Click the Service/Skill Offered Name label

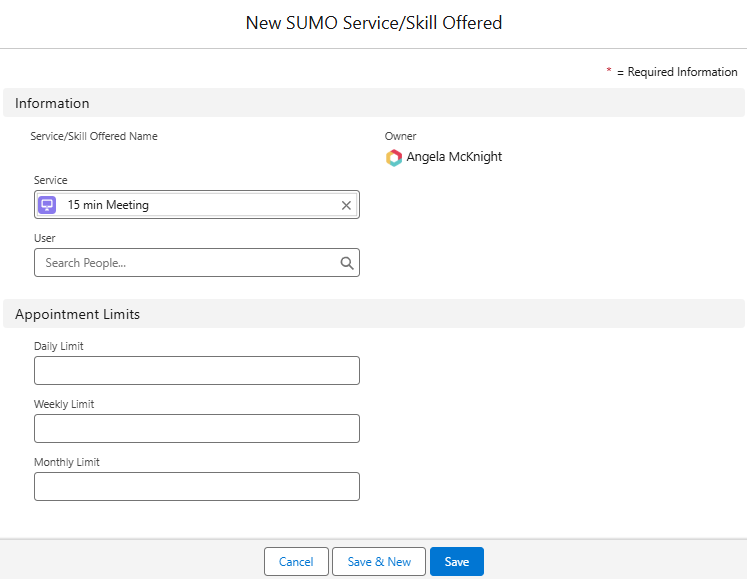pos(94,136)
